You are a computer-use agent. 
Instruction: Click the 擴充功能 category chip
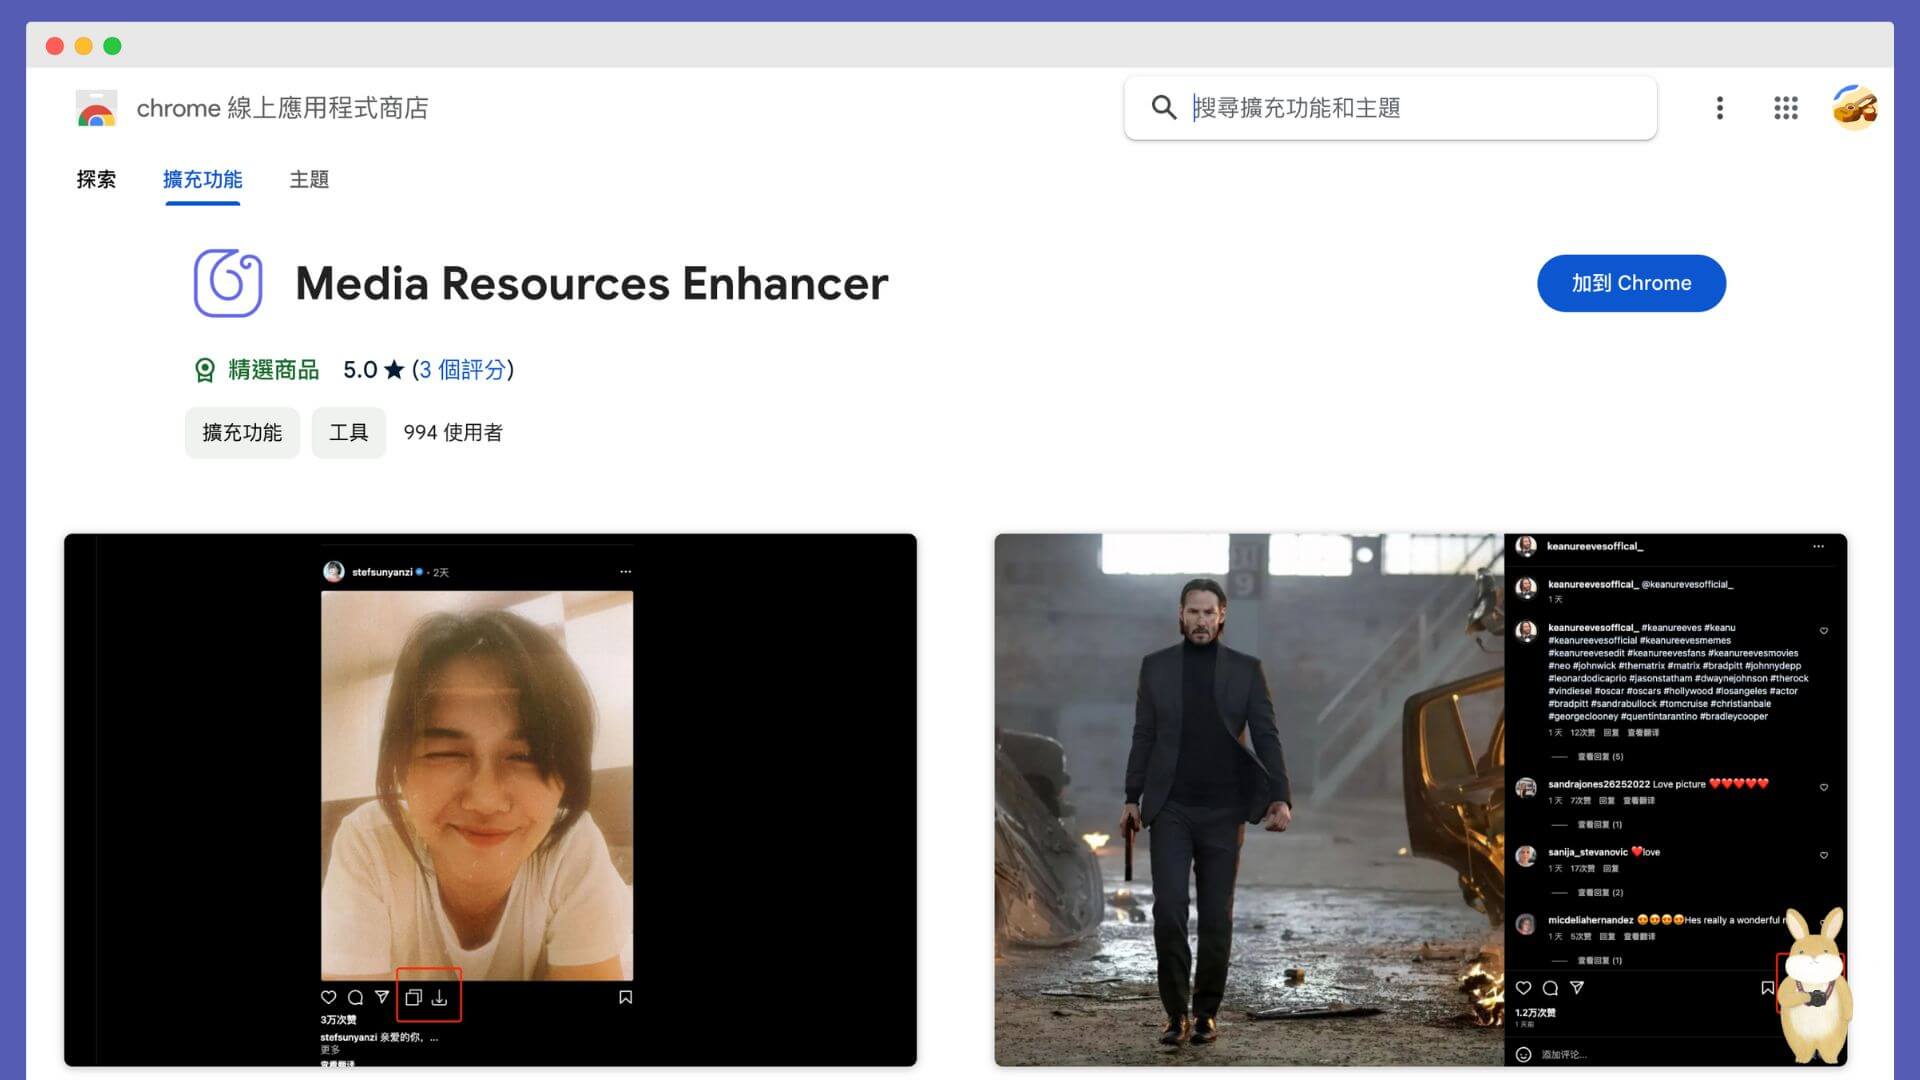(x=242, y=433)
